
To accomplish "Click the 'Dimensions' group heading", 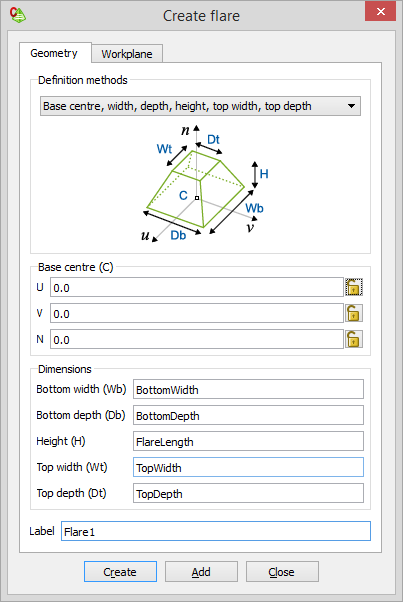I will tap(65, 369).
